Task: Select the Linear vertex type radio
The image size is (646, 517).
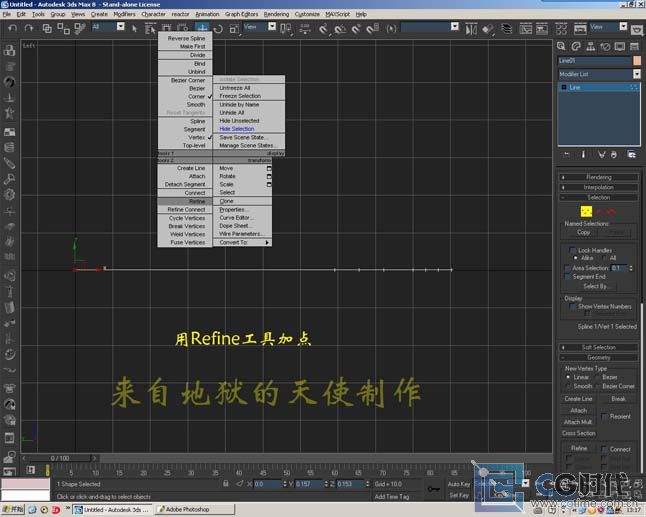Action: pos(568,377)
